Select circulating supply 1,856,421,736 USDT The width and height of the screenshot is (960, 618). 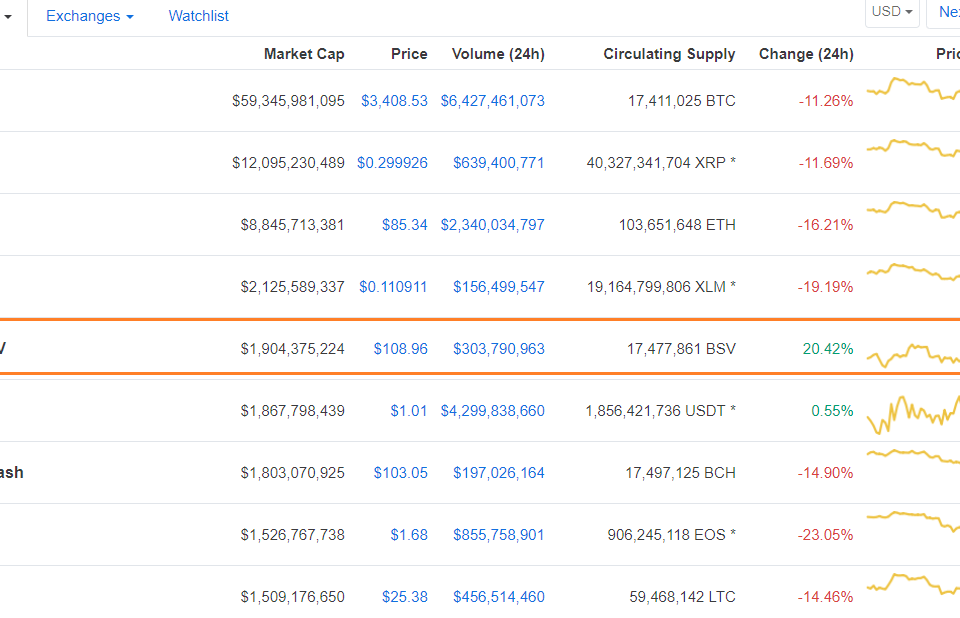click(x=661, y=410)
